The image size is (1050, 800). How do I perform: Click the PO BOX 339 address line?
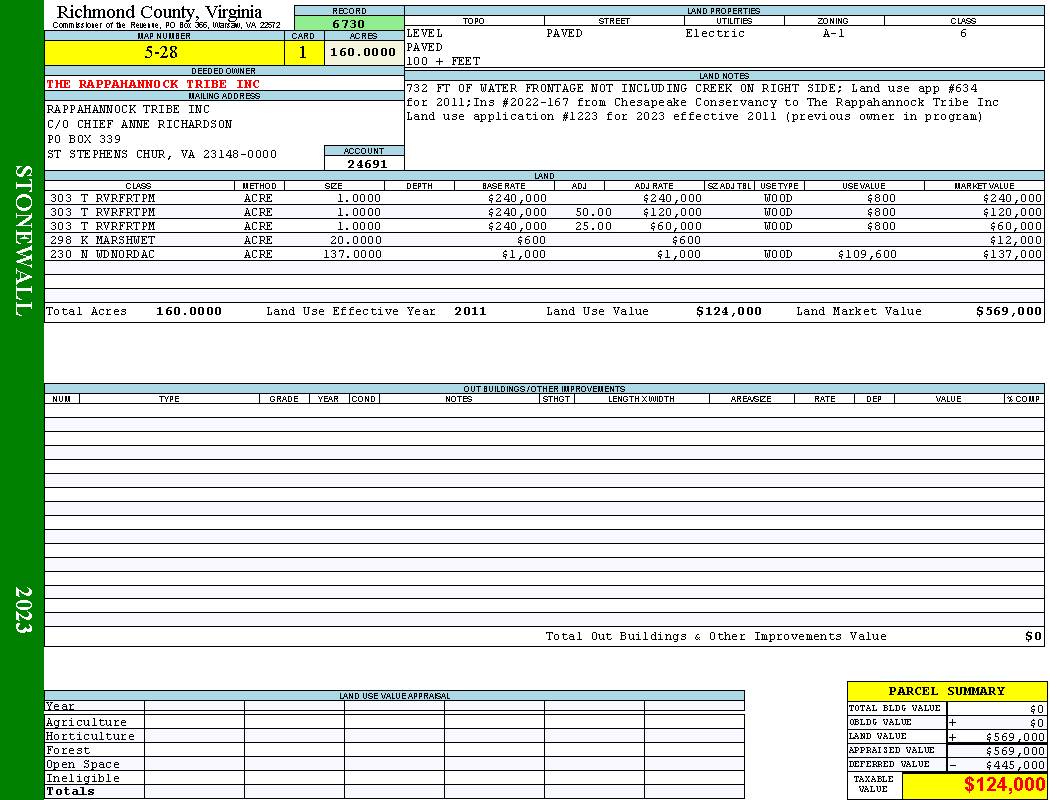click(84, 139)
